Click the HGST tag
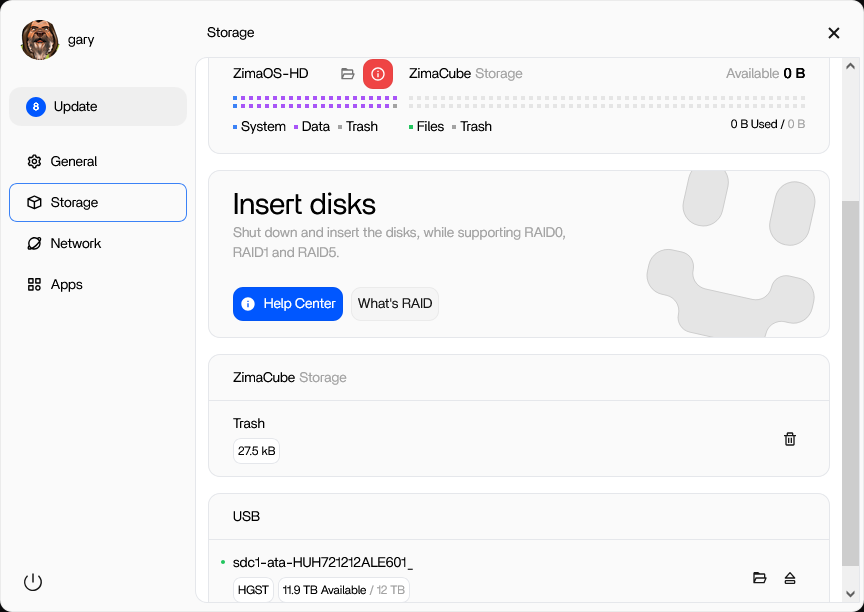 coord(253,590)
